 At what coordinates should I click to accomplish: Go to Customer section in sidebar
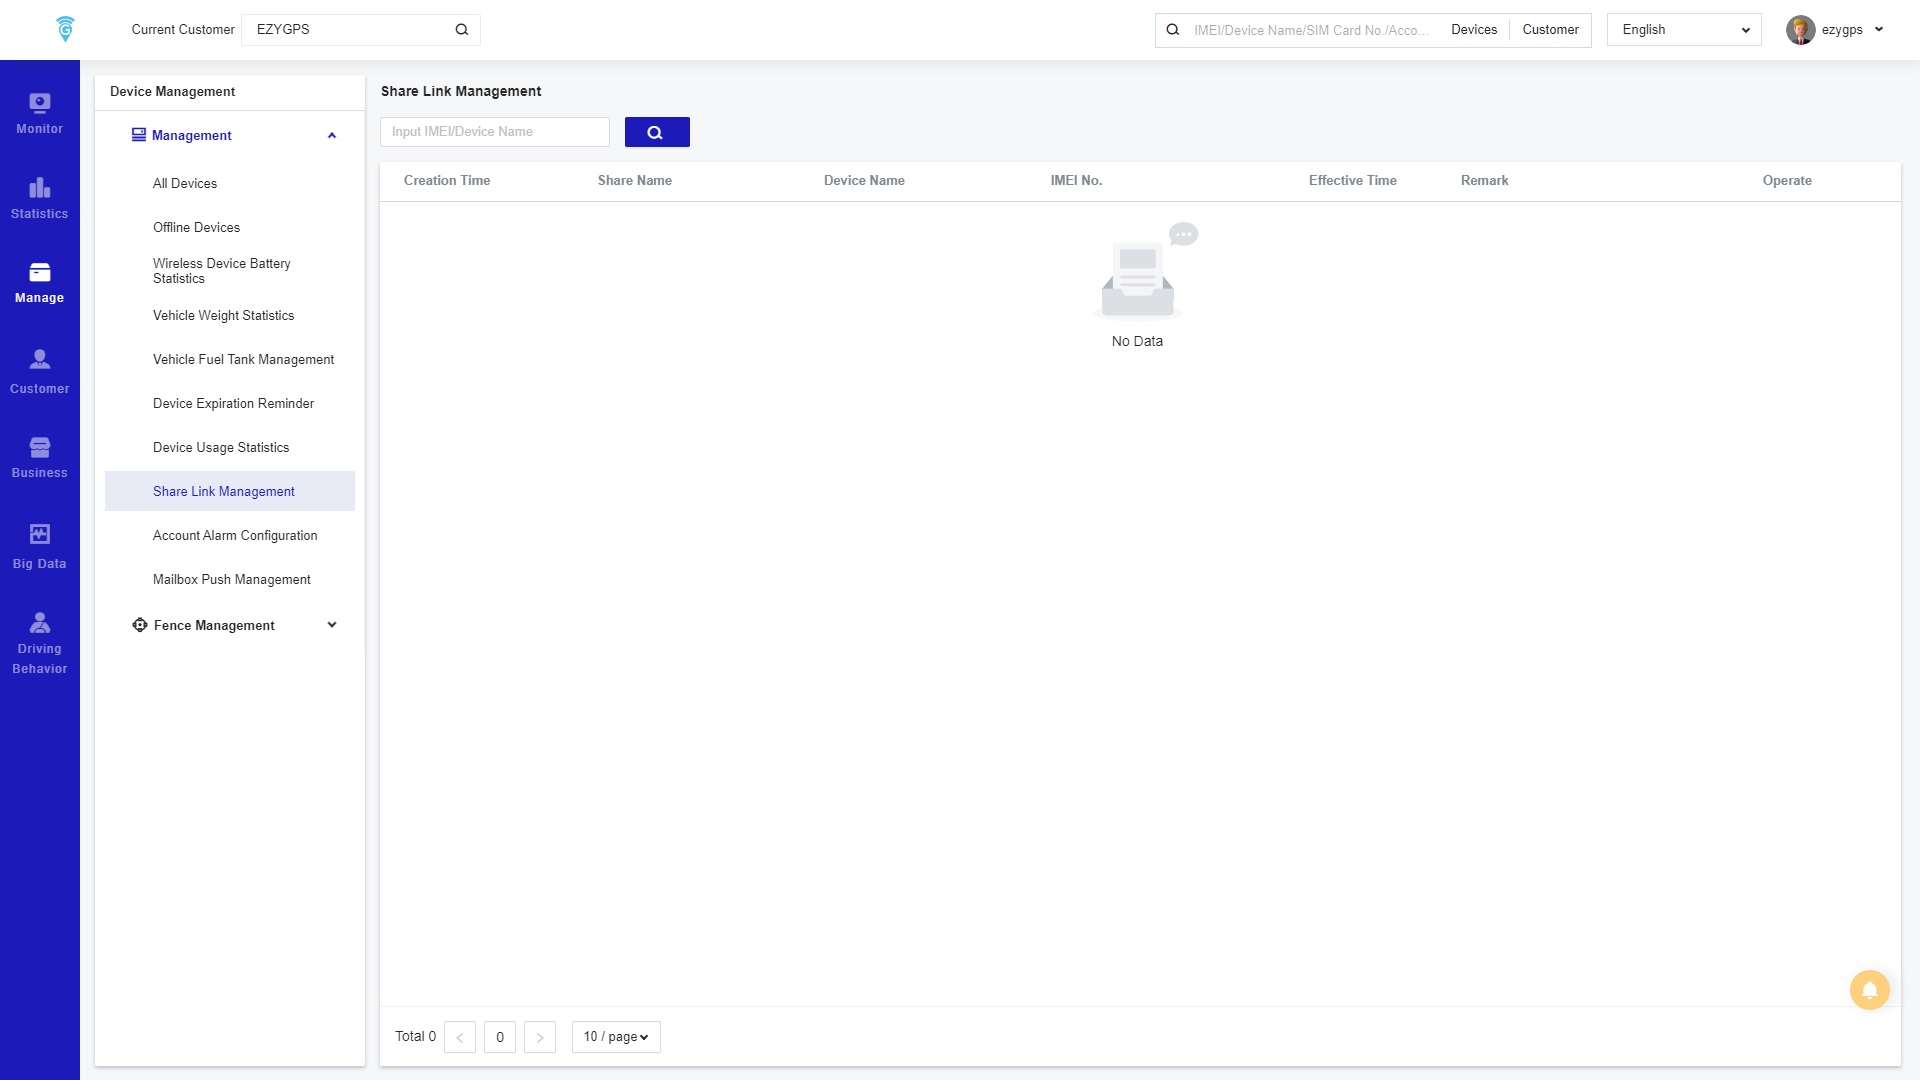pos(39,372)
